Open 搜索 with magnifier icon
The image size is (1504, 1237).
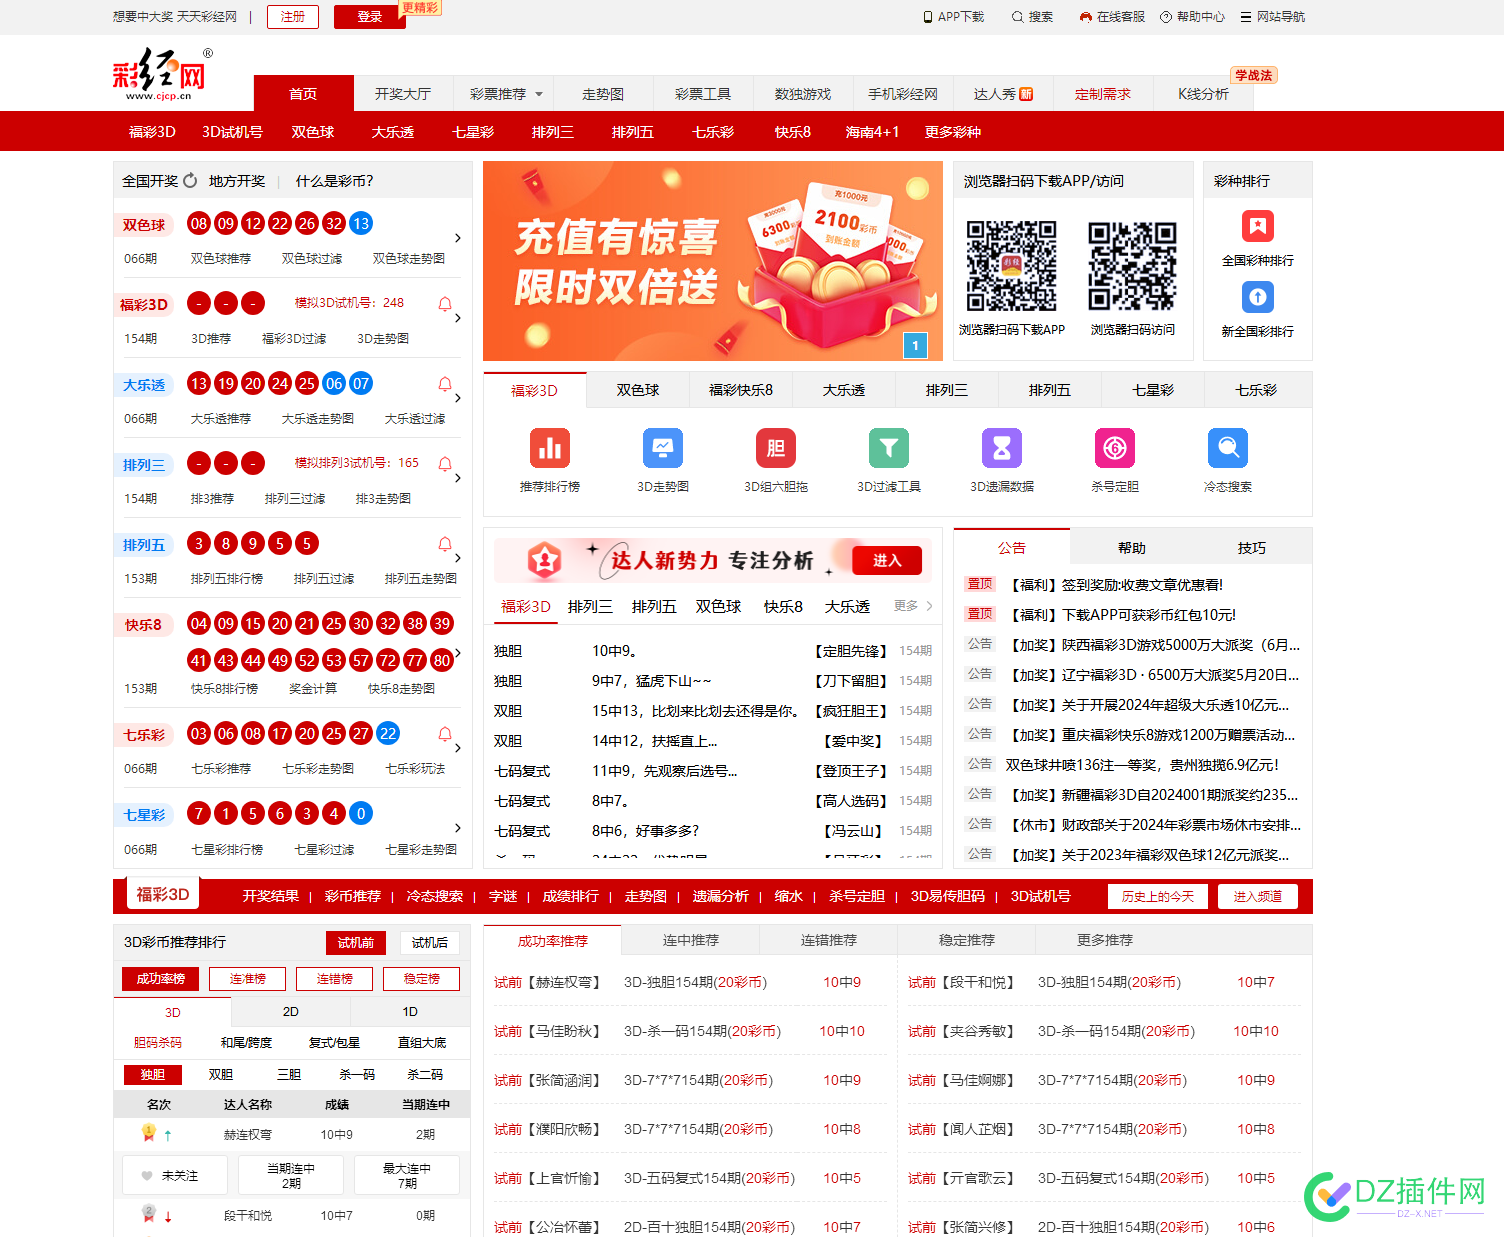pos(1032,17)
